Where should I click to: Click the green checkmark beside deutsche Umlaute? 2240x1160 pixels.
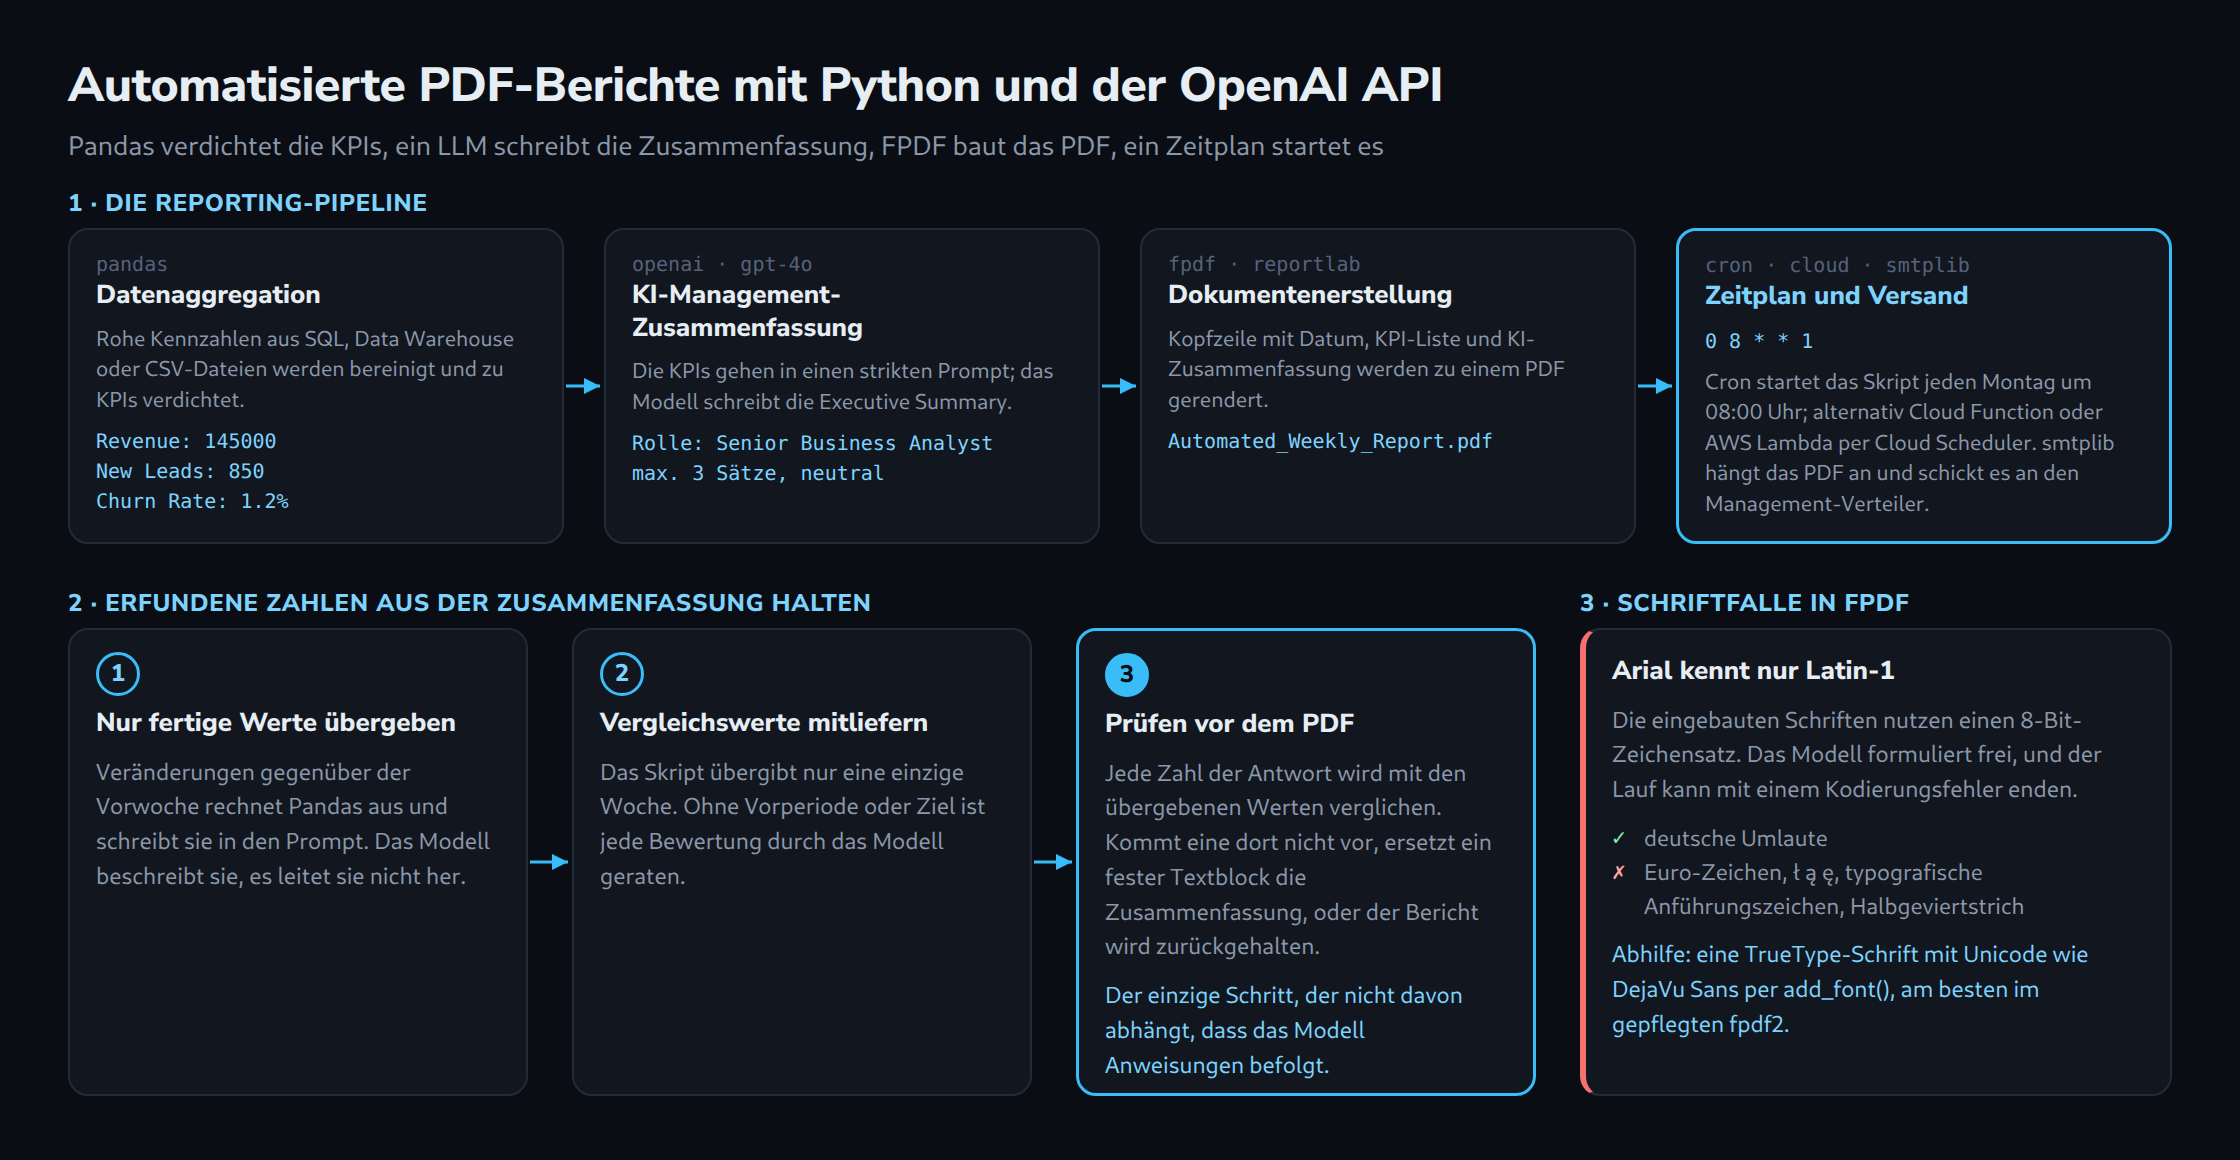(1619, 838)
